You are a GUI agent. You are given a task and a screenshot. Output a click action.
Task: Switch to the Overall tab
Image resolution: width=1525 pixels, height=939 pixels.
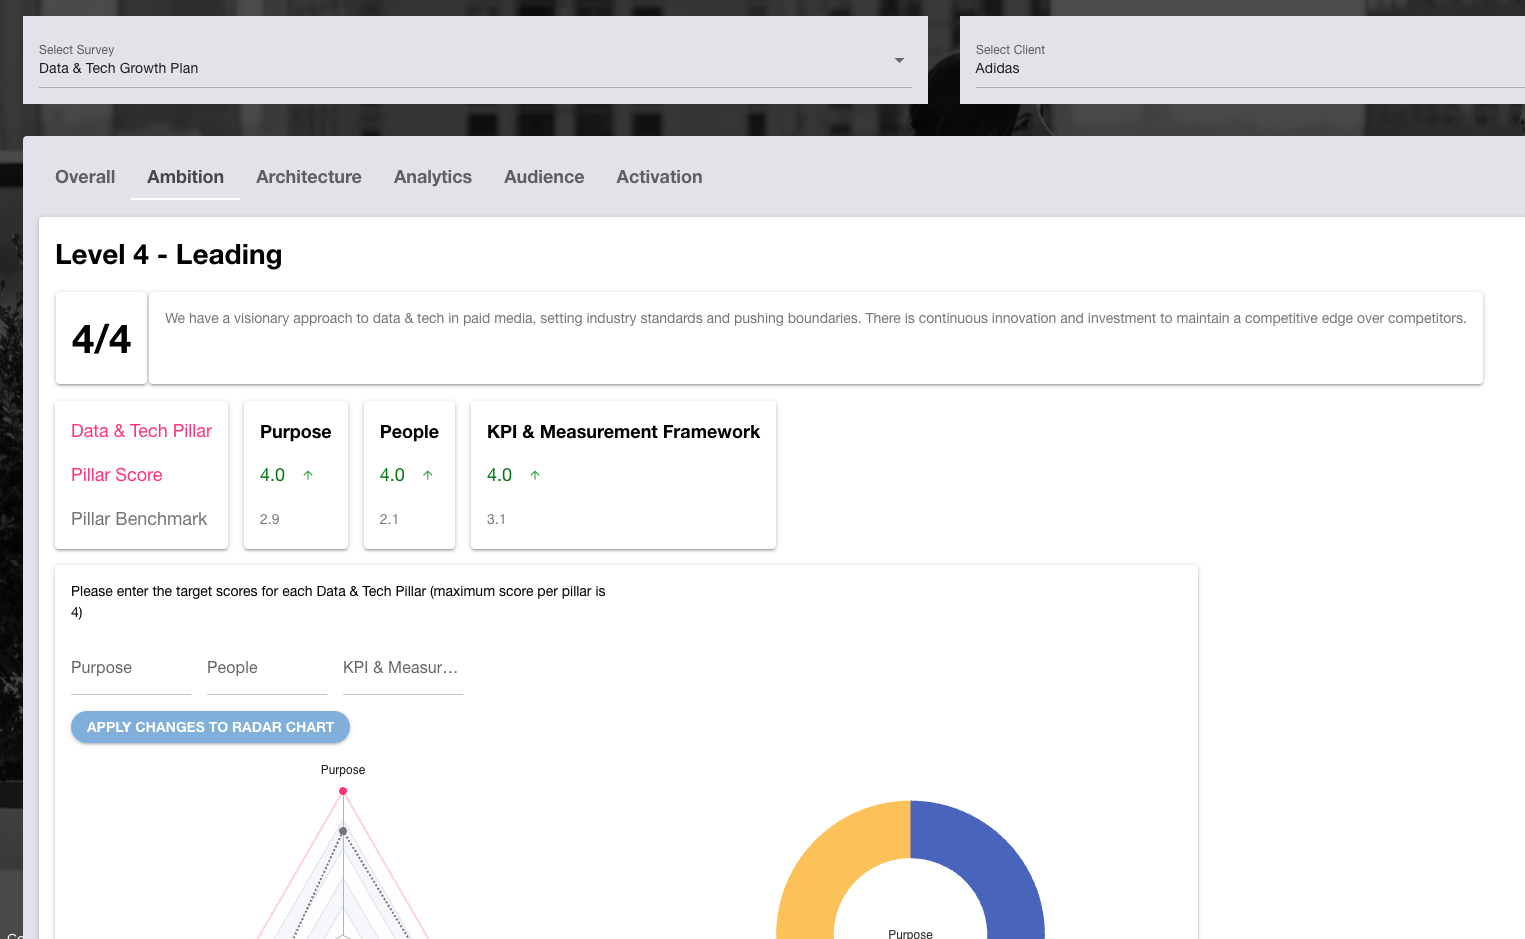85,177
